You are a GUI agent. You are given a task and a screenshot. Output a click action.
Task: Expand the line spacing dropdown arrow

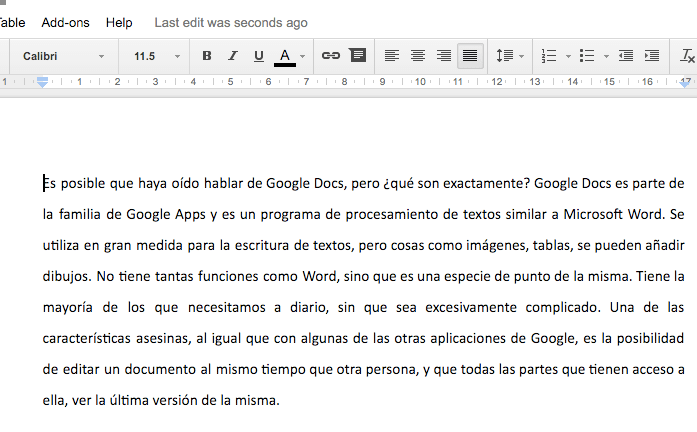(x=521, y=56)
